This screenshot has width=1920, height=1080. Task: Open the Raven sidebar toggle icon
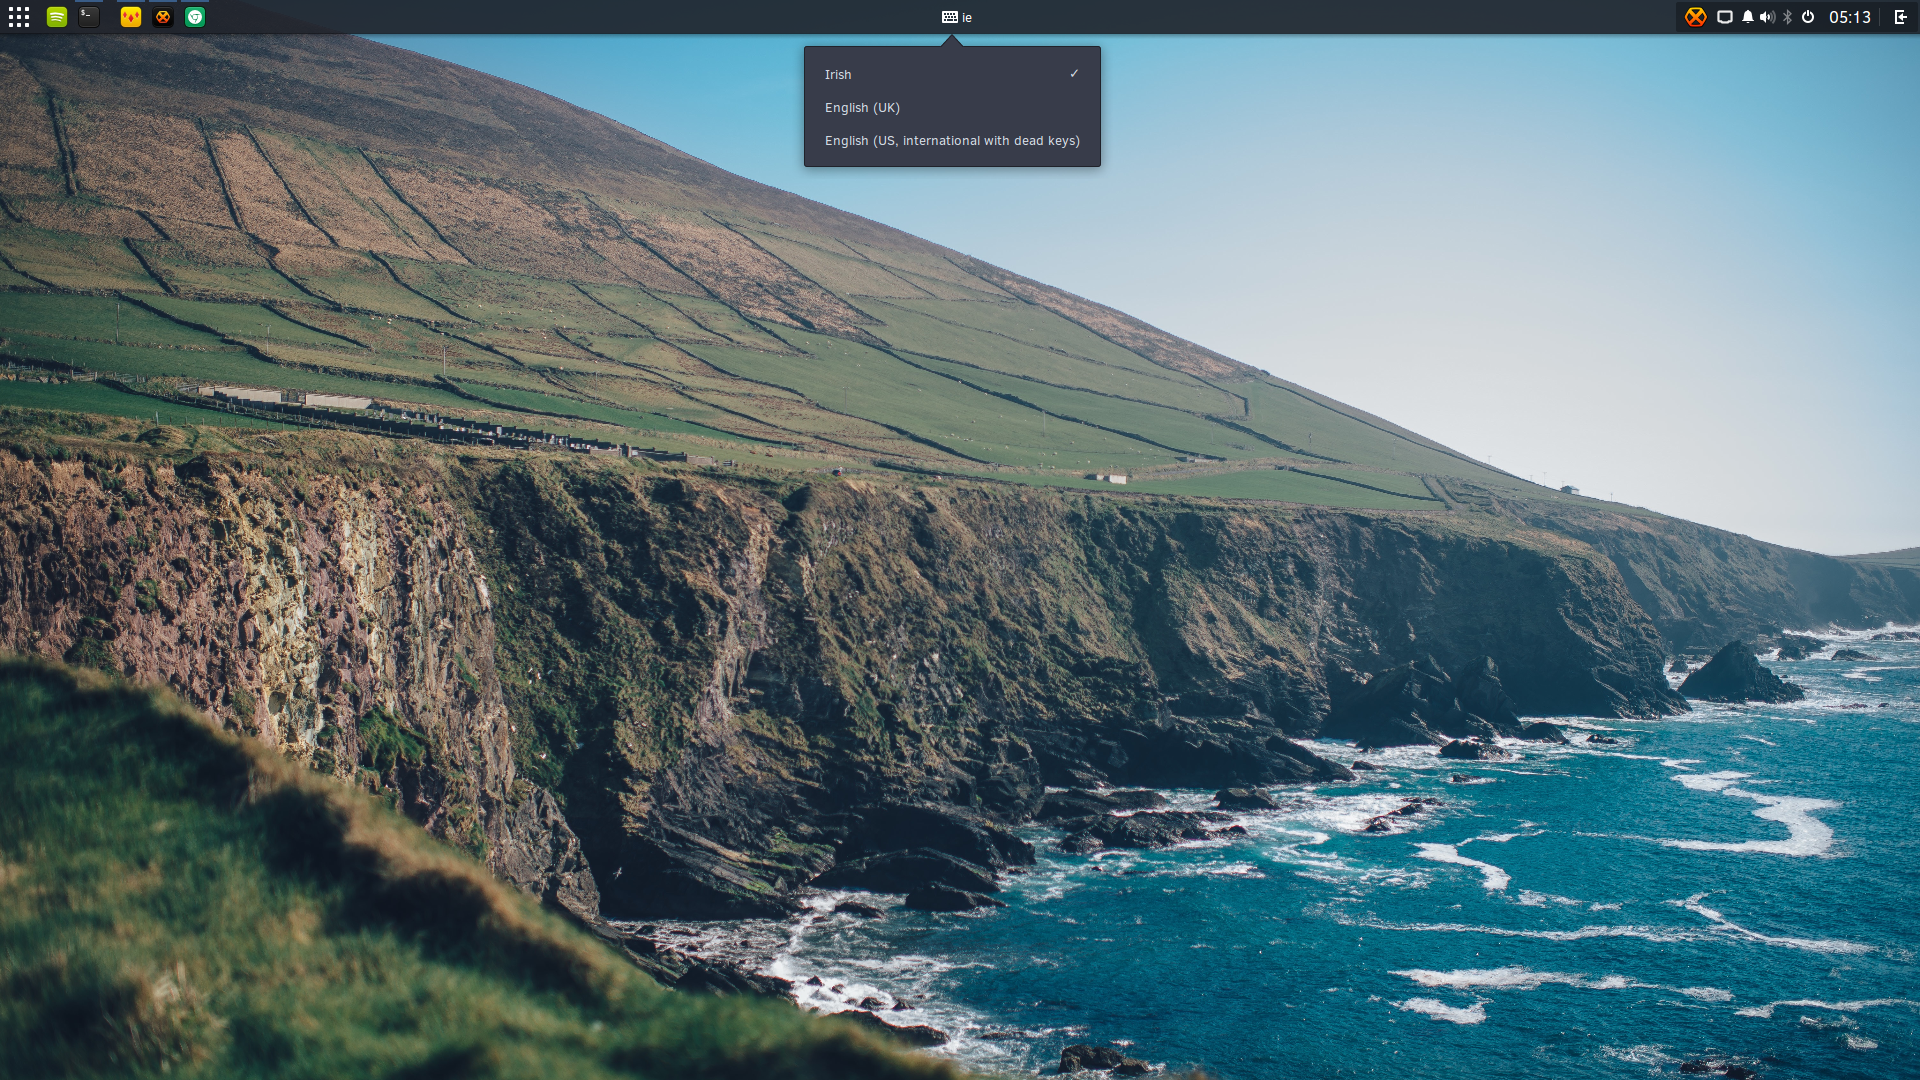click(x=1901, y=17)
